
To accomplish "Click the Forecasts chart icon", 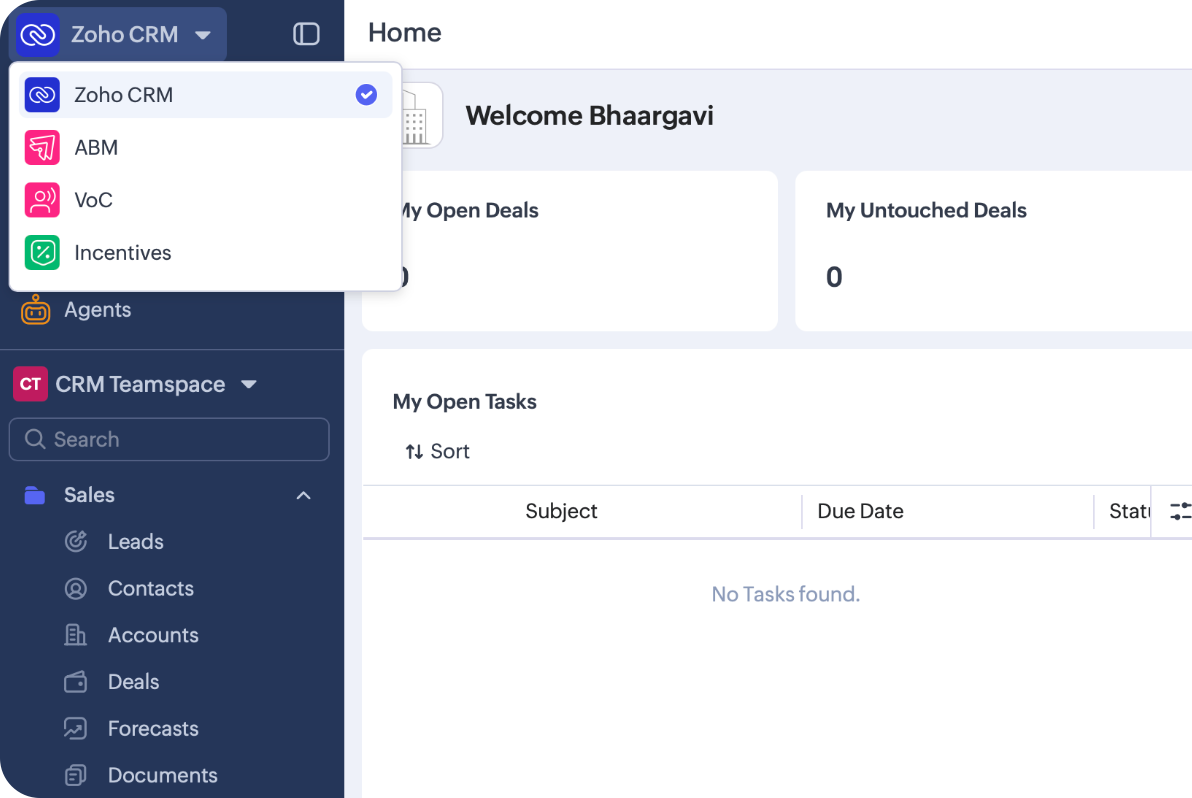I will click(x=75, y=729).
